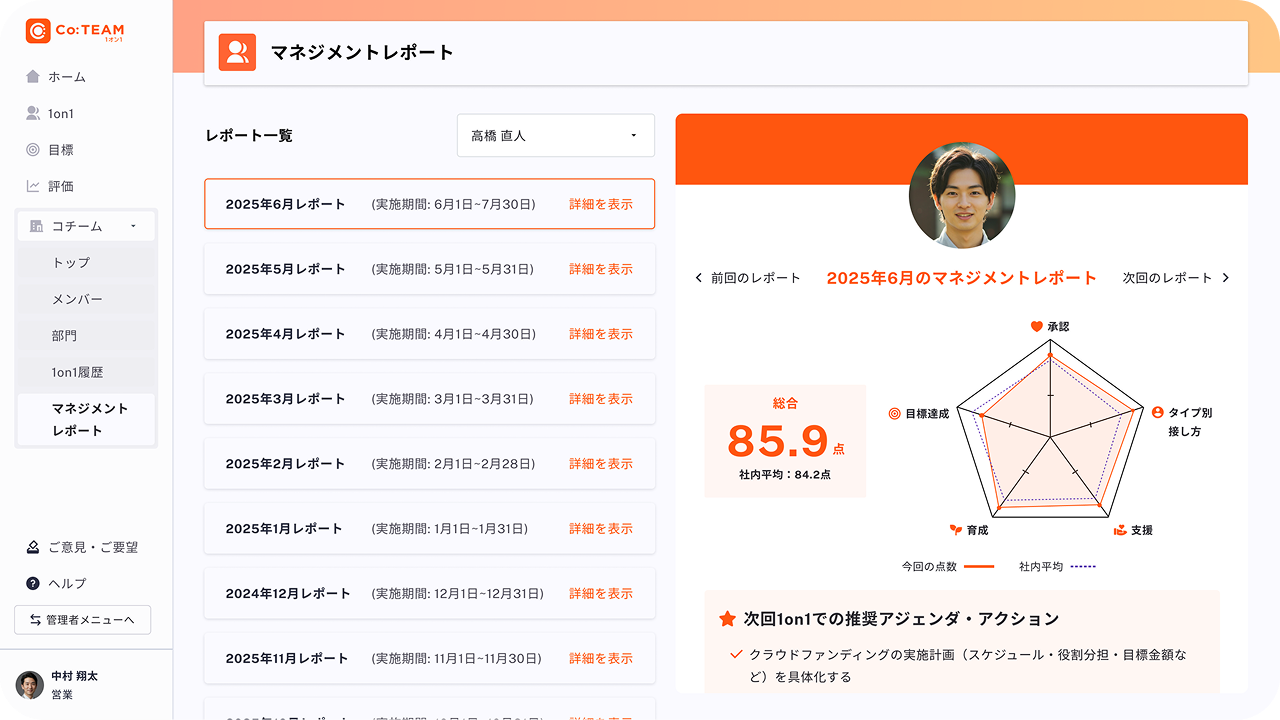Click the heart icon beside 承認
This screenshot has width=1280, height=720.
click(1038, 324)
